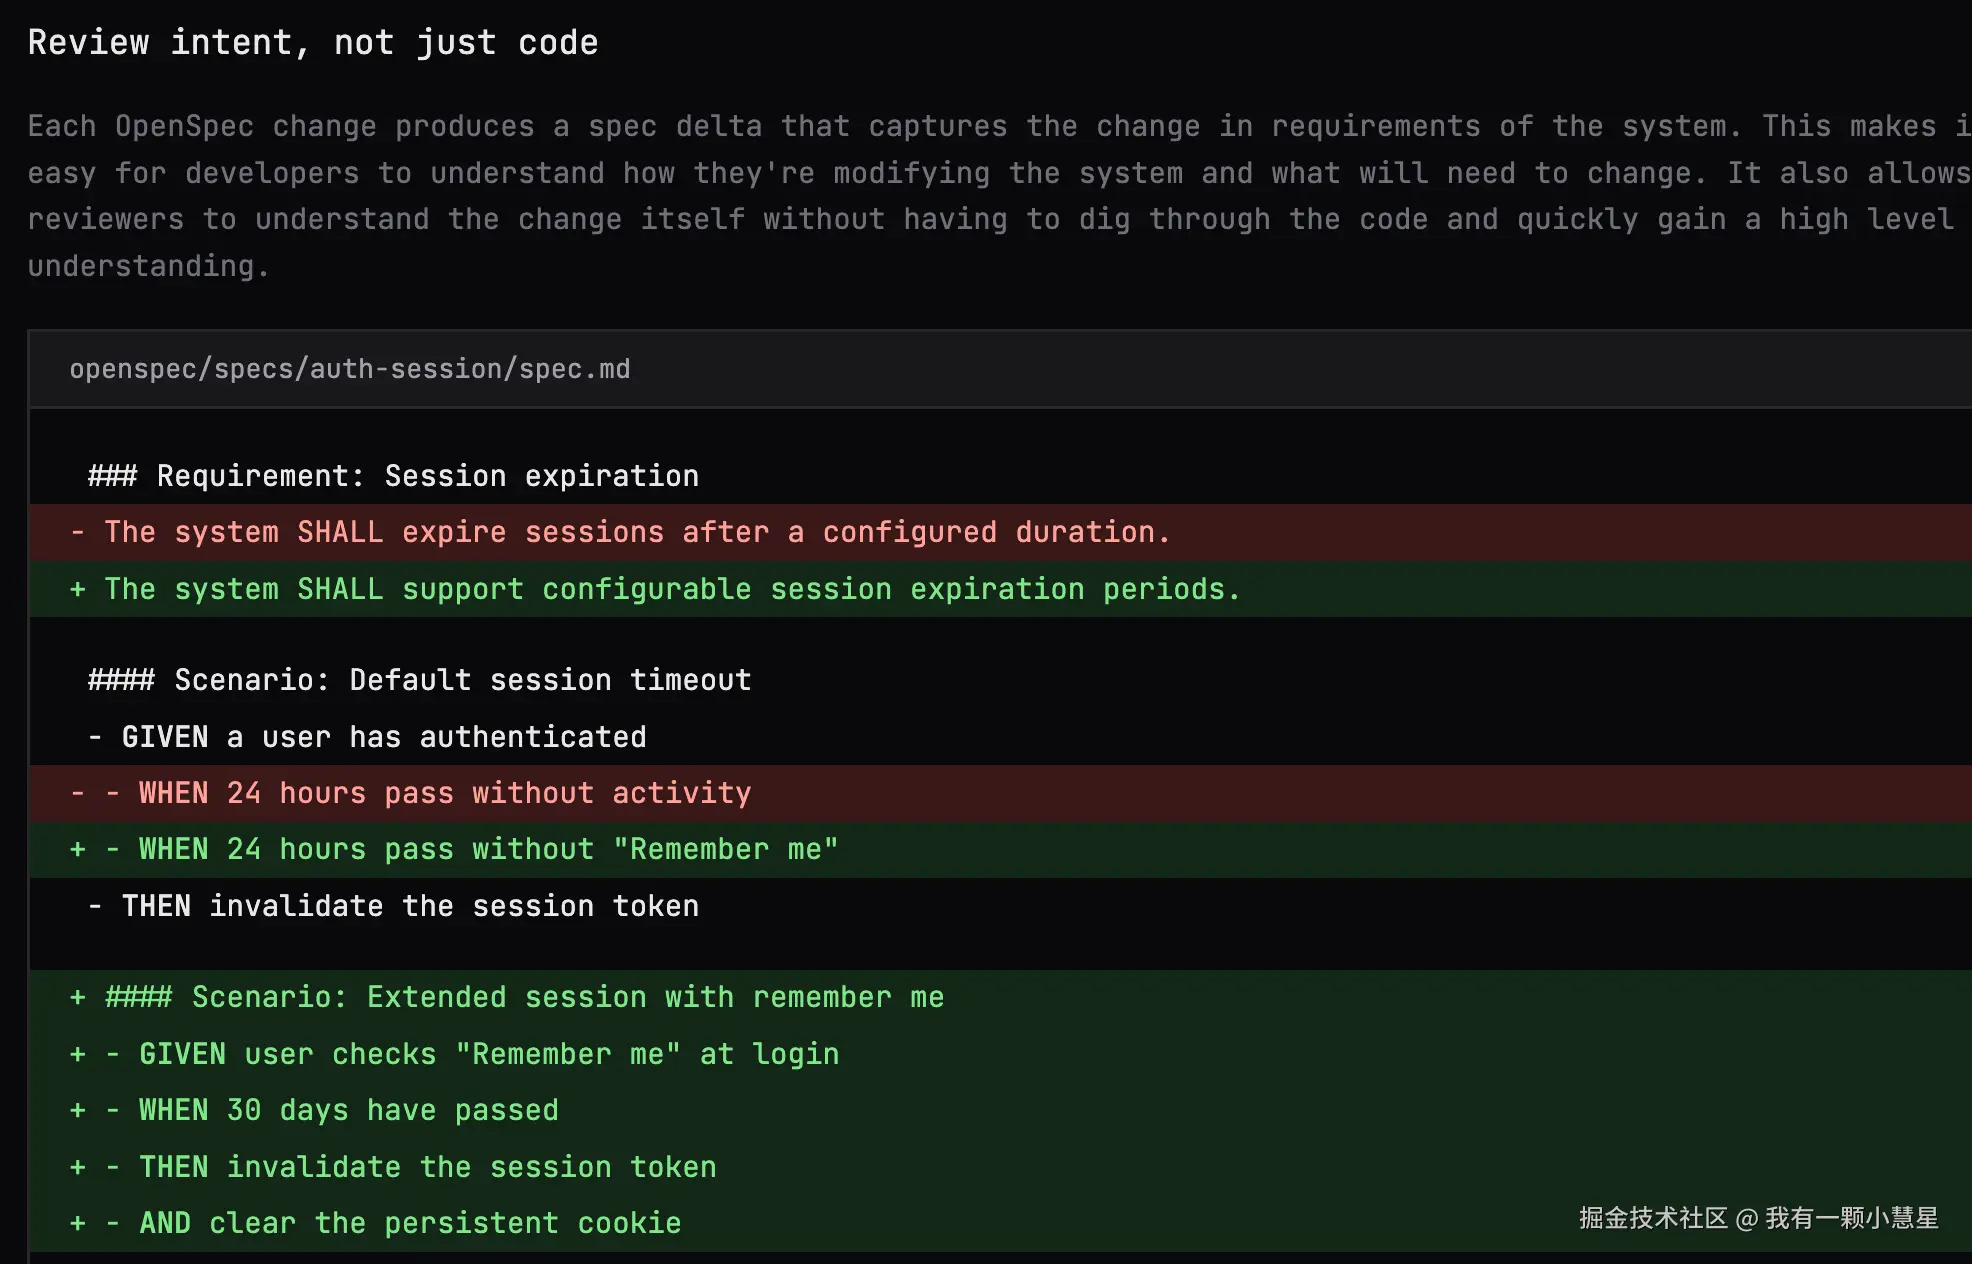This screenshot has width=1972, height=1264.
Task: Click 'GIVEN a user has authenticated' line
Action: click(367, 737)
